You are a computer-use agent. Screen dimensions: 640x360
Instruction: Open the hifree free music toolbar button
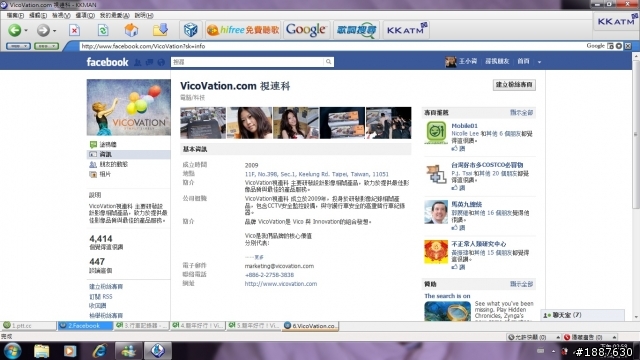tap(243, 30)
